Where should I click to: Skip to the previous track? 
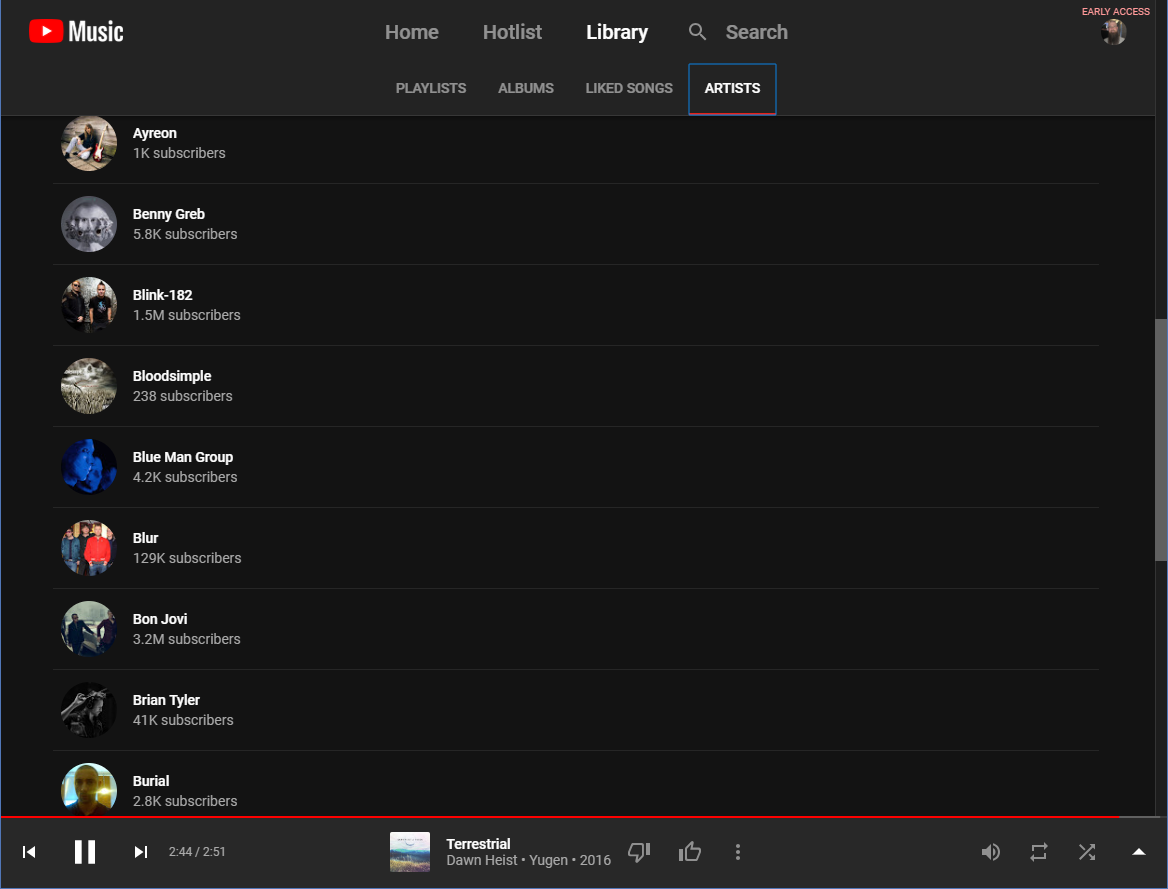tap(29, 852)
